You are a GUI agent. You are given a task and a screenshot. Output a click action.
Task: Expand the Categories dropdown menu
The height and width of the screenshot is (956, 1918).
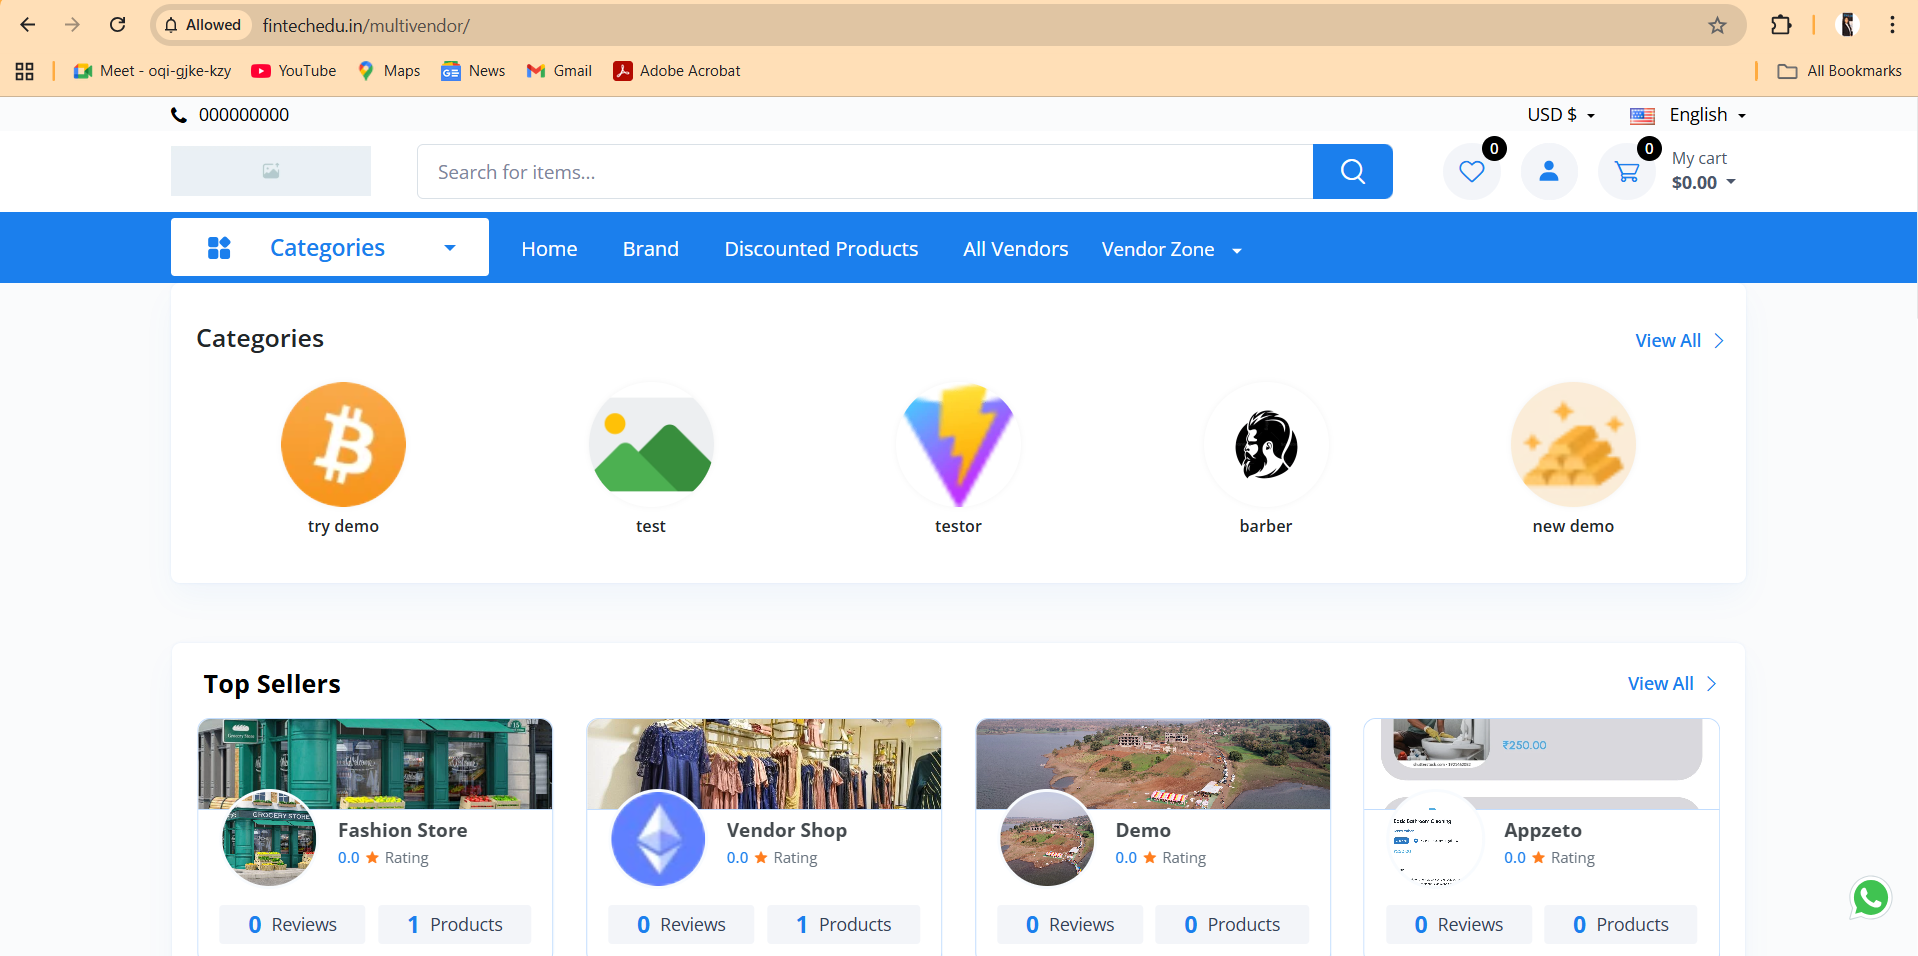click(x=329, y=248)
